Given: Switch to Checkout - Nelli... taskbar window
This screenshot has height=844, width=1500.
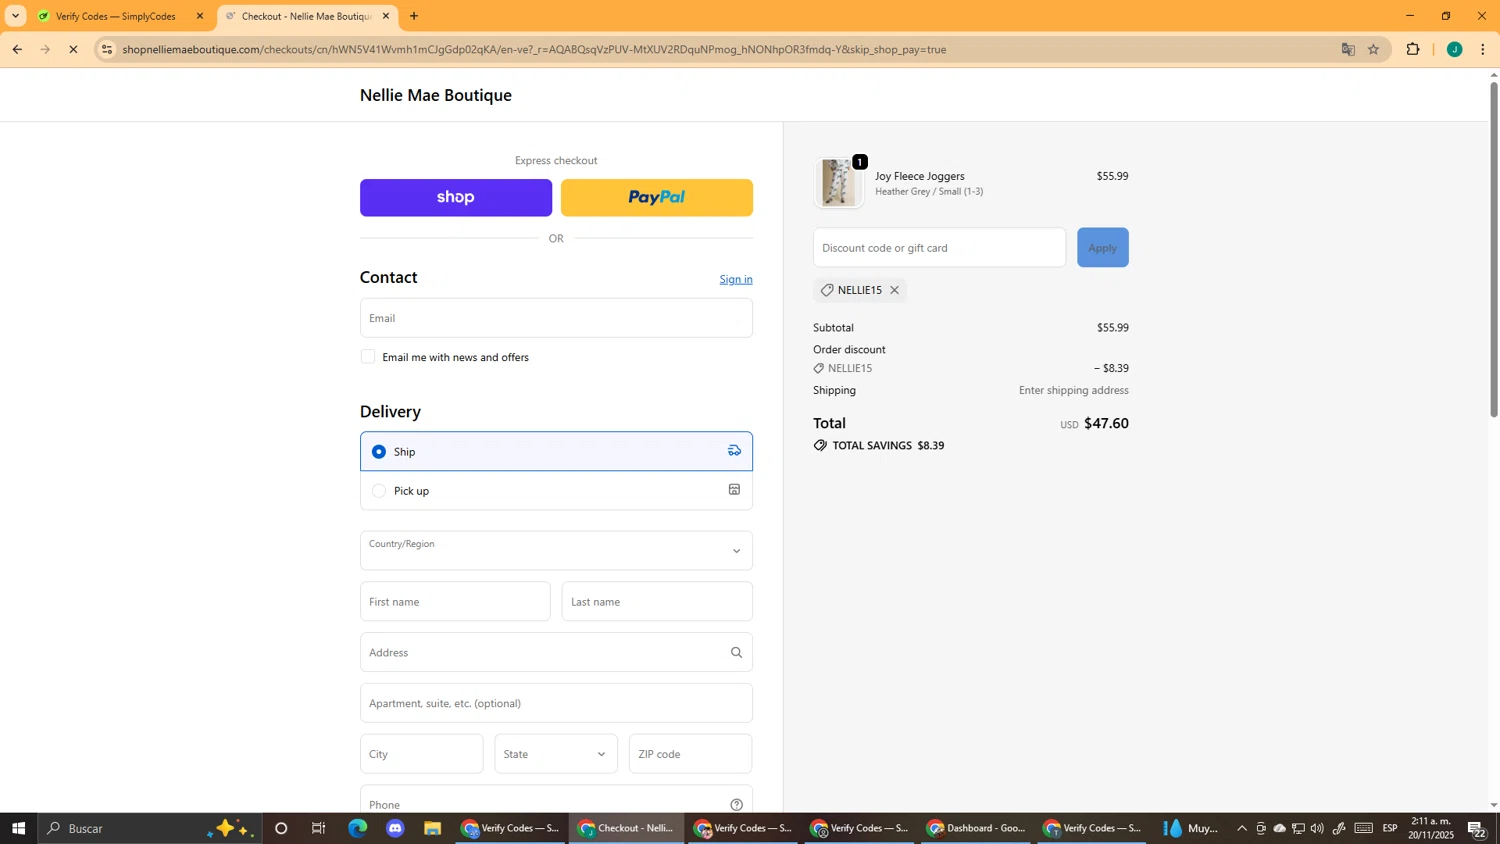Looking at the screenshot, I should pyautogui.click(x=627, y=828).
